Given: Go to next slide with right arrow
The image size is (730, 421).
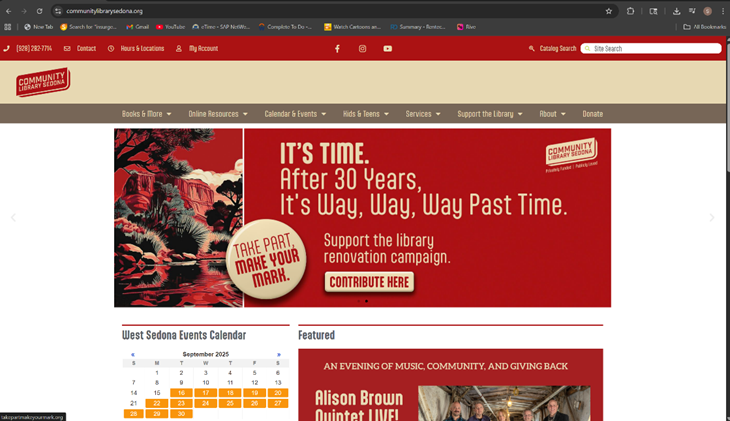Looking at the screenshot, I should (x=712, y=217).
